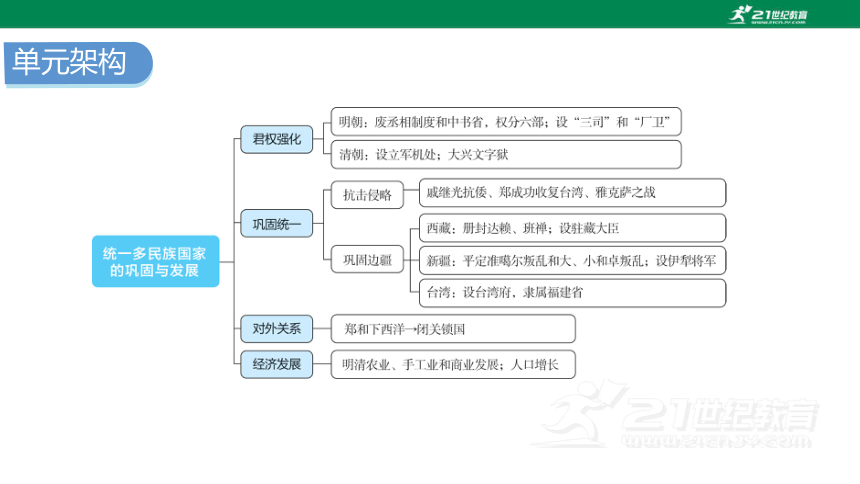Click the 台湾：设台湾府 text box
Viewport: 860px width, 484px height.
point(573,292)
